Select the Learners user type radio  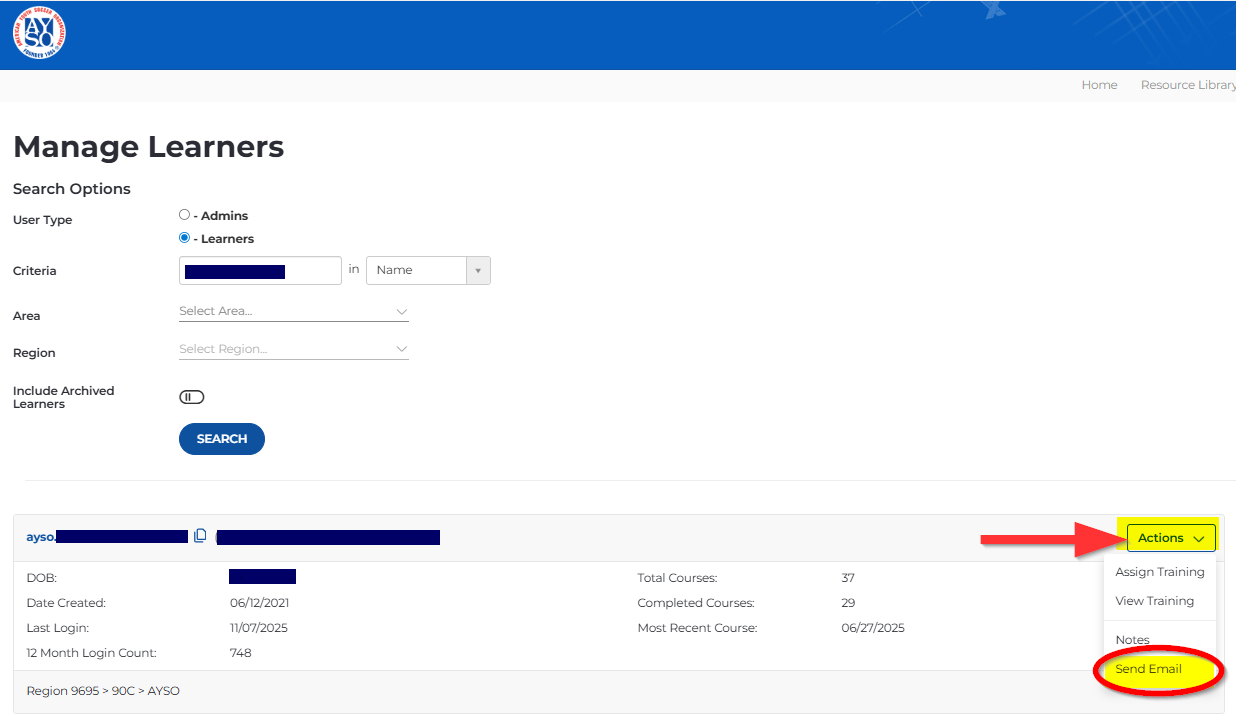(x=184, y=238)
